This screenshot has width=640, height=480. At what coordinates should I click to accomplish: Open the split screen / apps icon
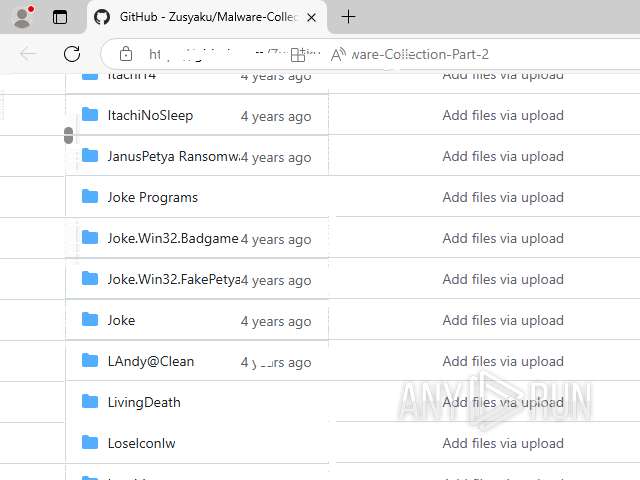tap(298, 55)
